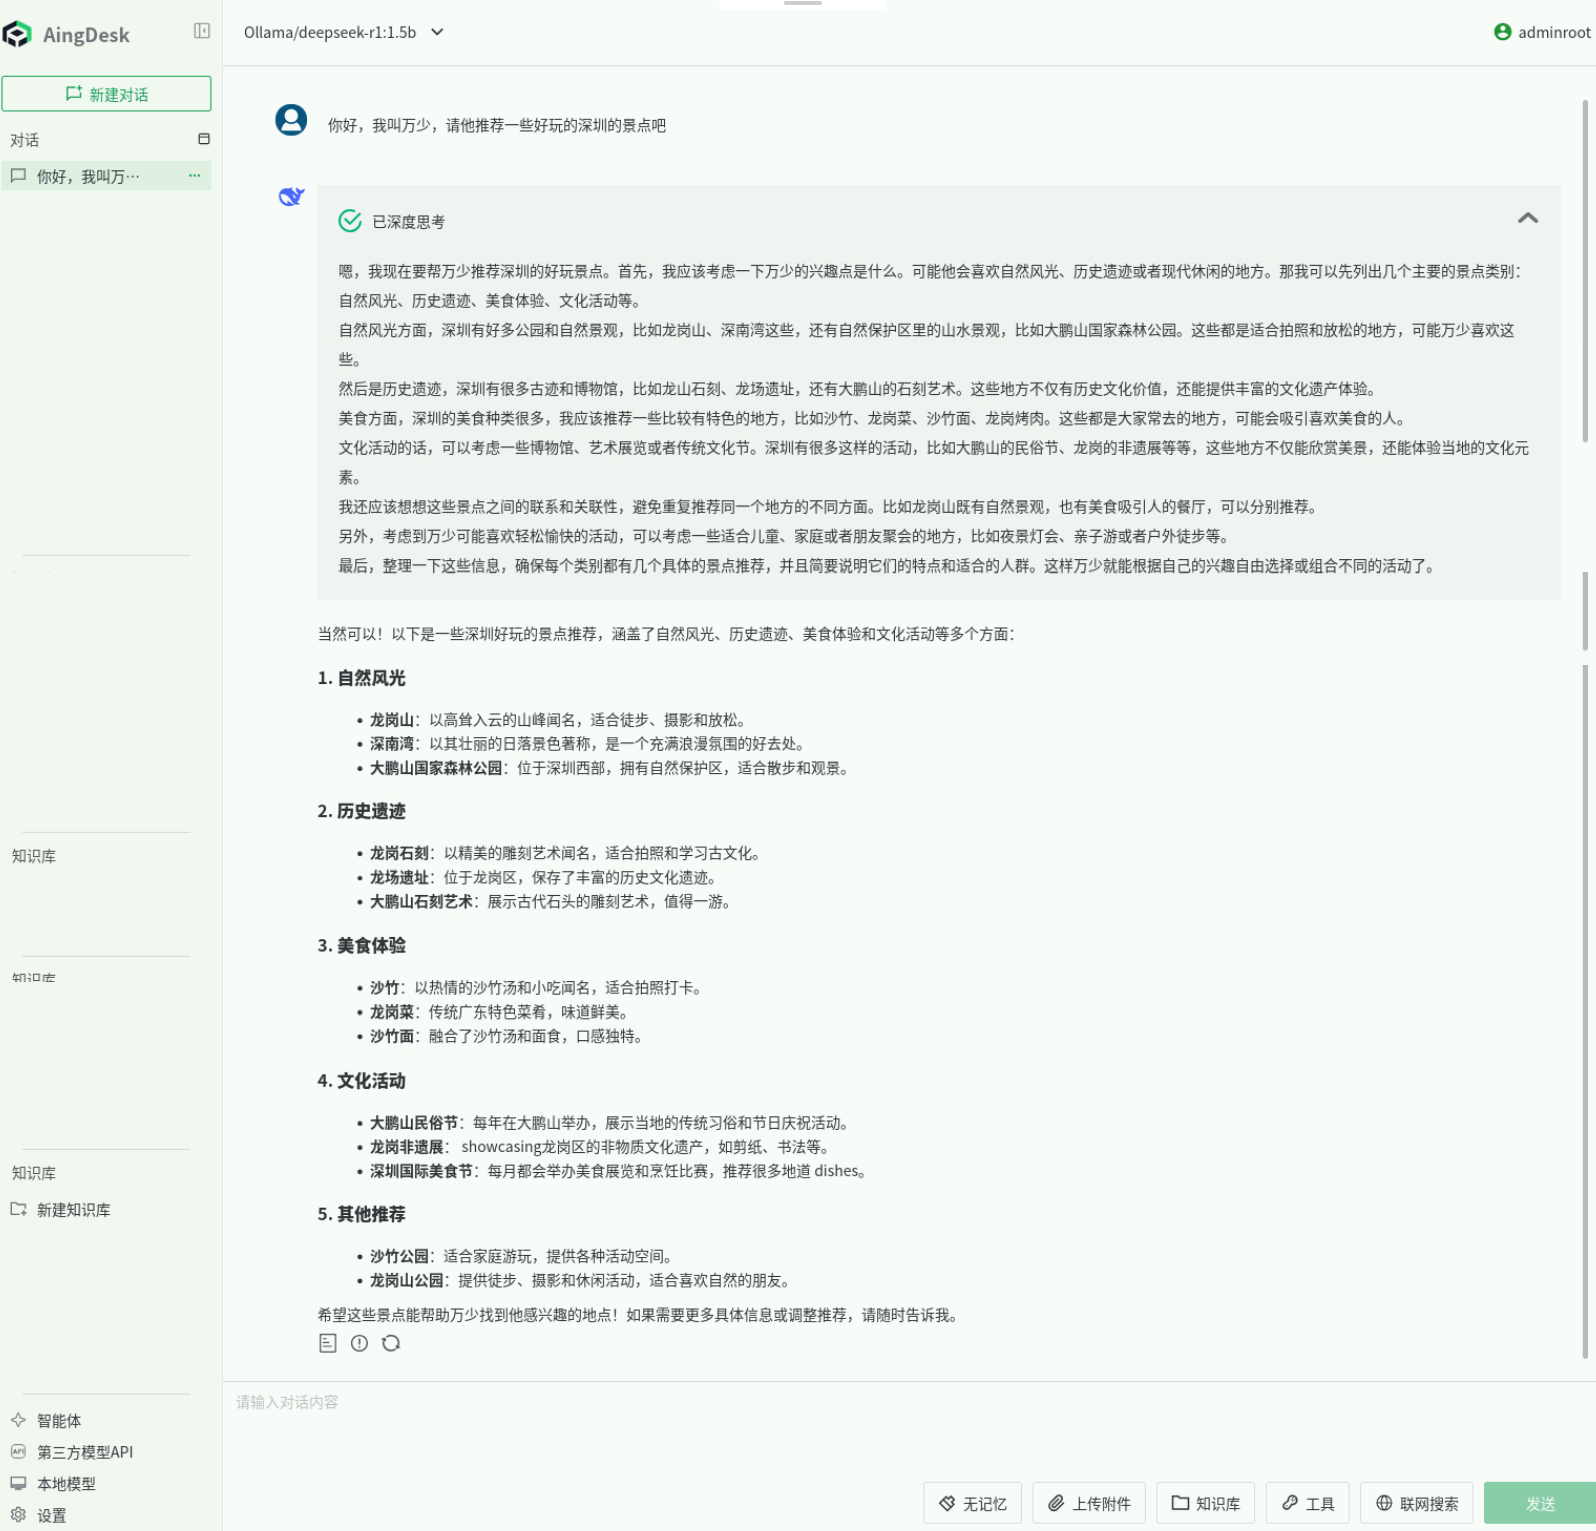Click the thinking text 嗯，我现在要帮万少推荐深圳的好玩景点
The height and width of the screenshot is (1531, 1596).
coord(470,271)
